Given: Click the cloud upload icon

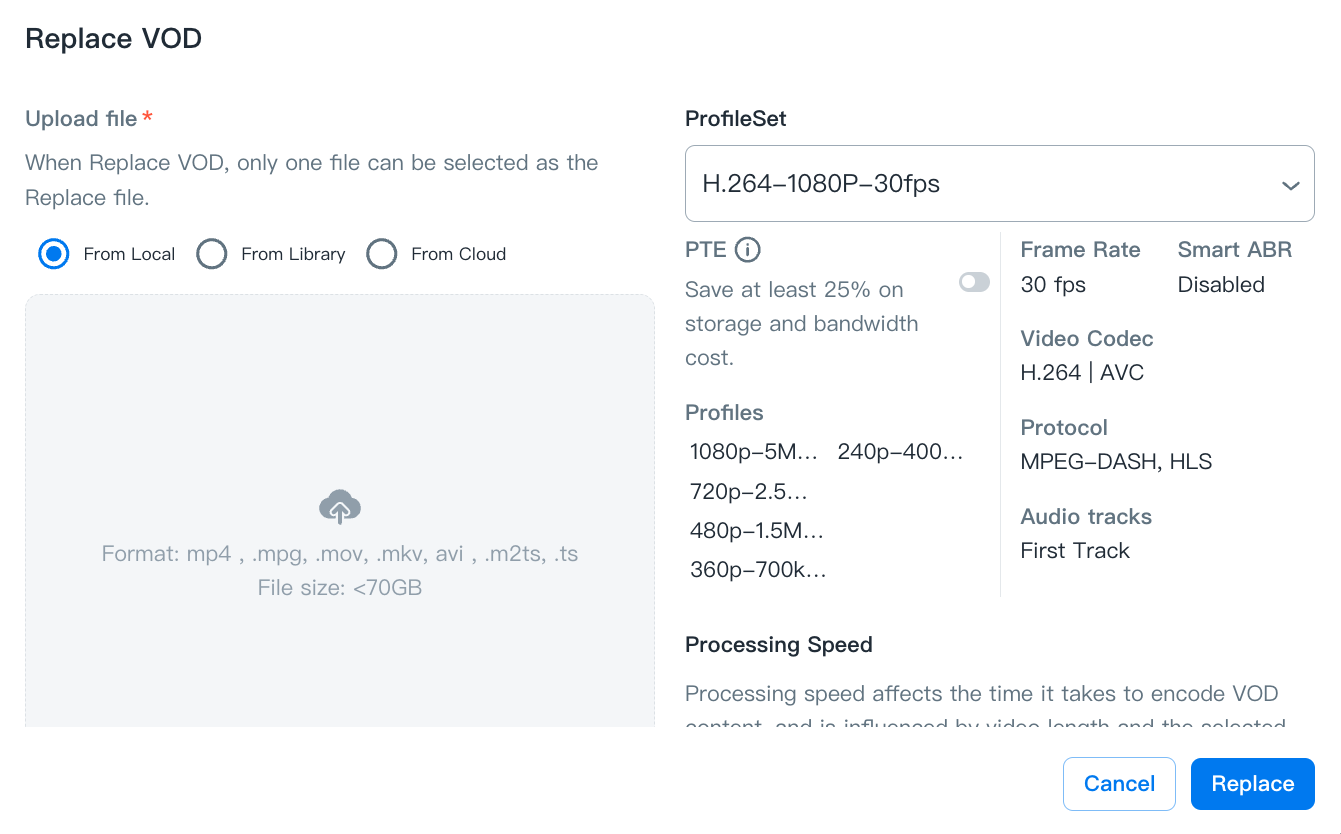Looking at the screenshot, I should [x=340, y=508].
